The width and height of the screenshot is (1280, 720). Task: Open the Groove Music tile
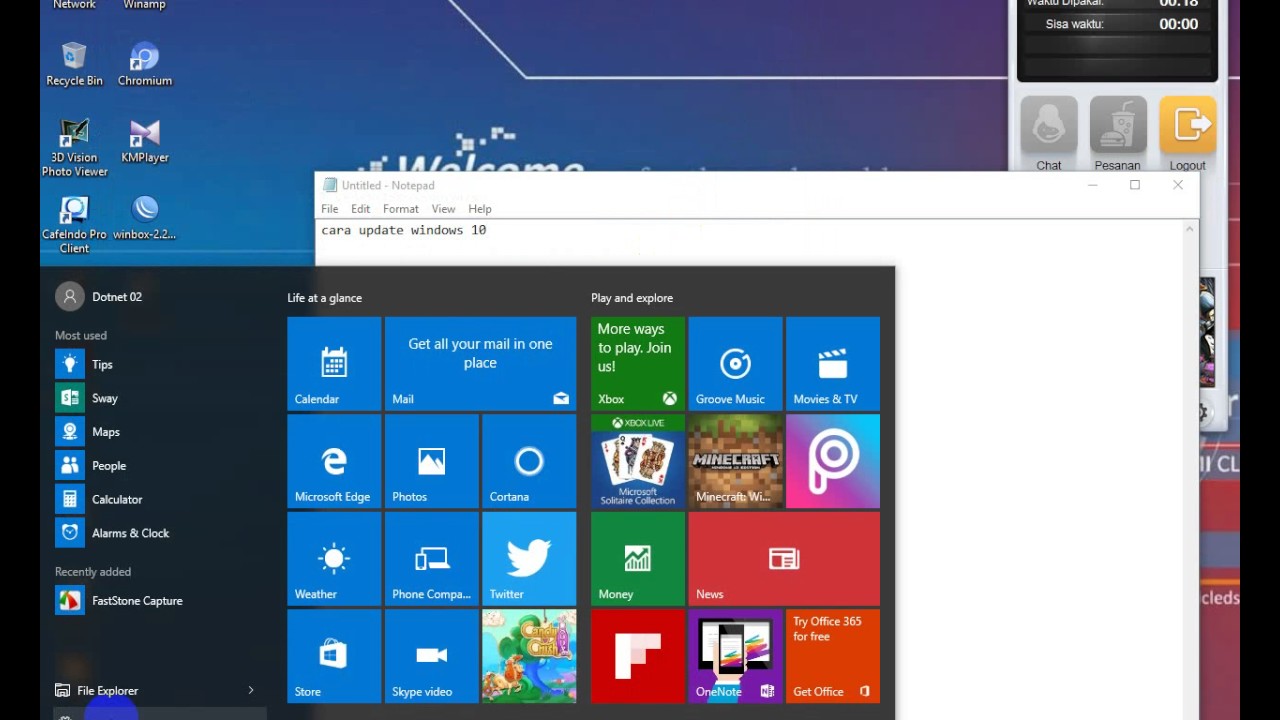pos(735,364)
